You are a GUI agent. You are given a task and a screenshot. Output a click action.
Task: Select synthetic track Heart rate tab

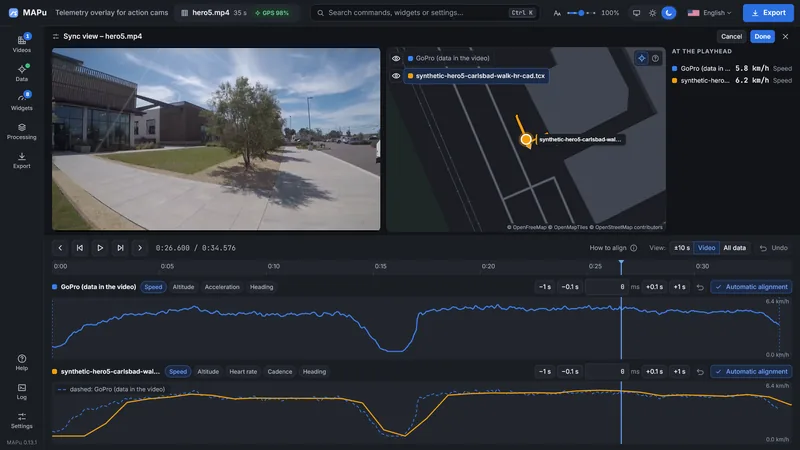[x=243, y=372]
